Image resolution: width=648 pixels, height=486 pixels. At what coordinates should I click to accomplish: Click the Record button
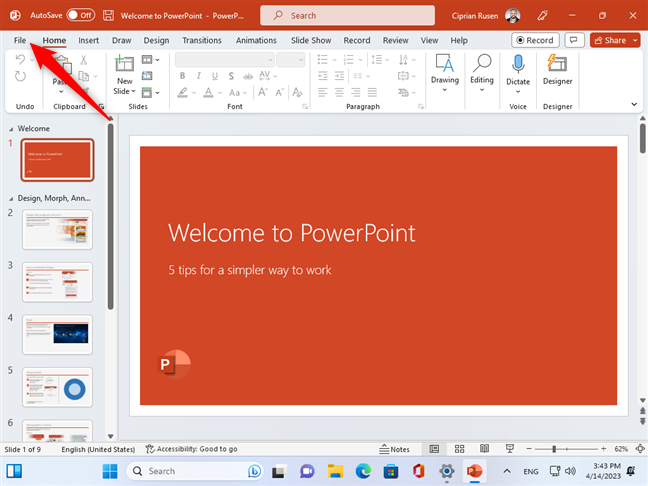535,40
